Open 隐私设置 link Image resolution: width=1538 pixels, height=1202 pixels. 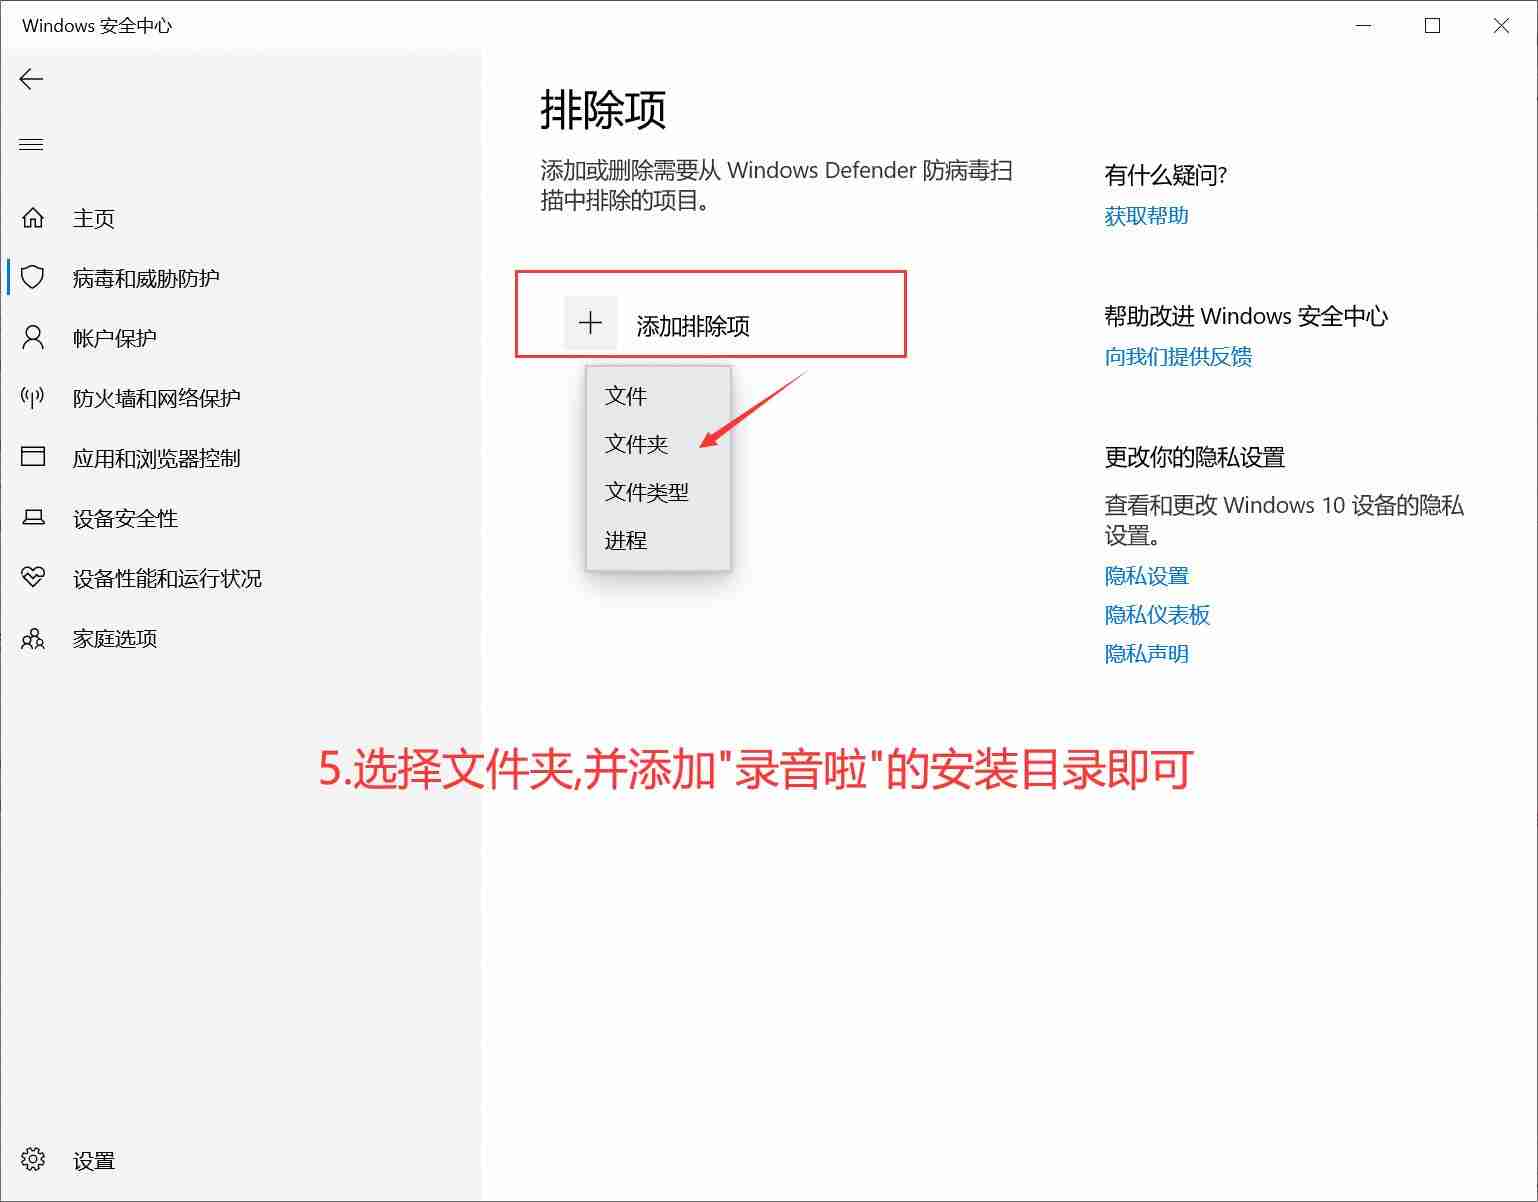tap(1146, 575)
